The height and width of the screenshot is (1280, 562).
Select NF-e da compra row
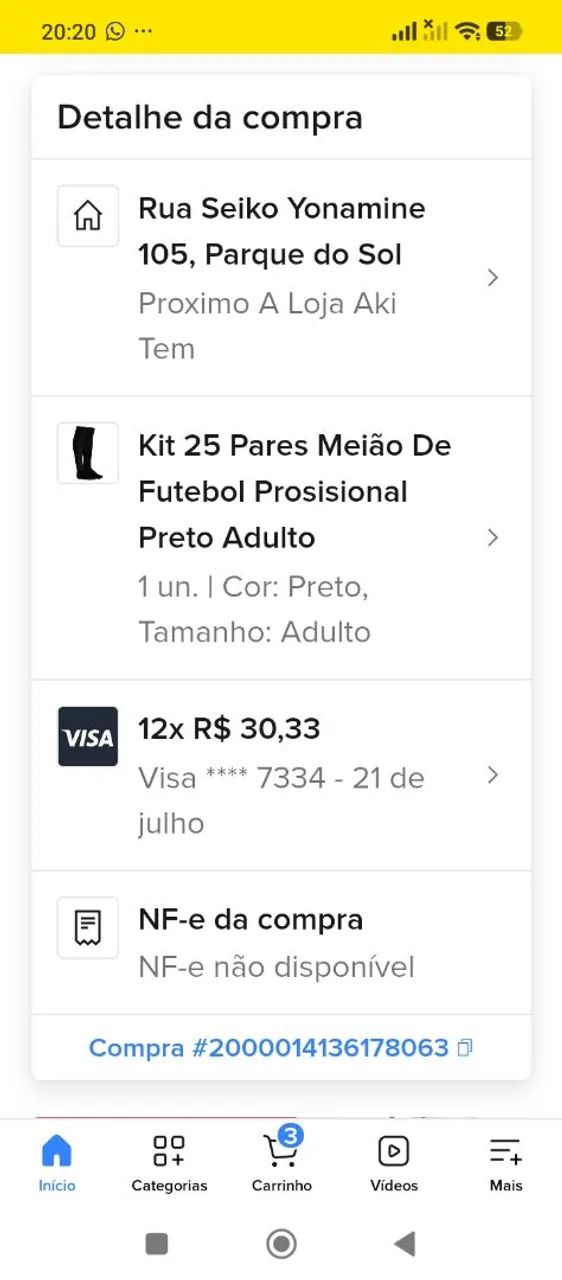click(281, 943)
